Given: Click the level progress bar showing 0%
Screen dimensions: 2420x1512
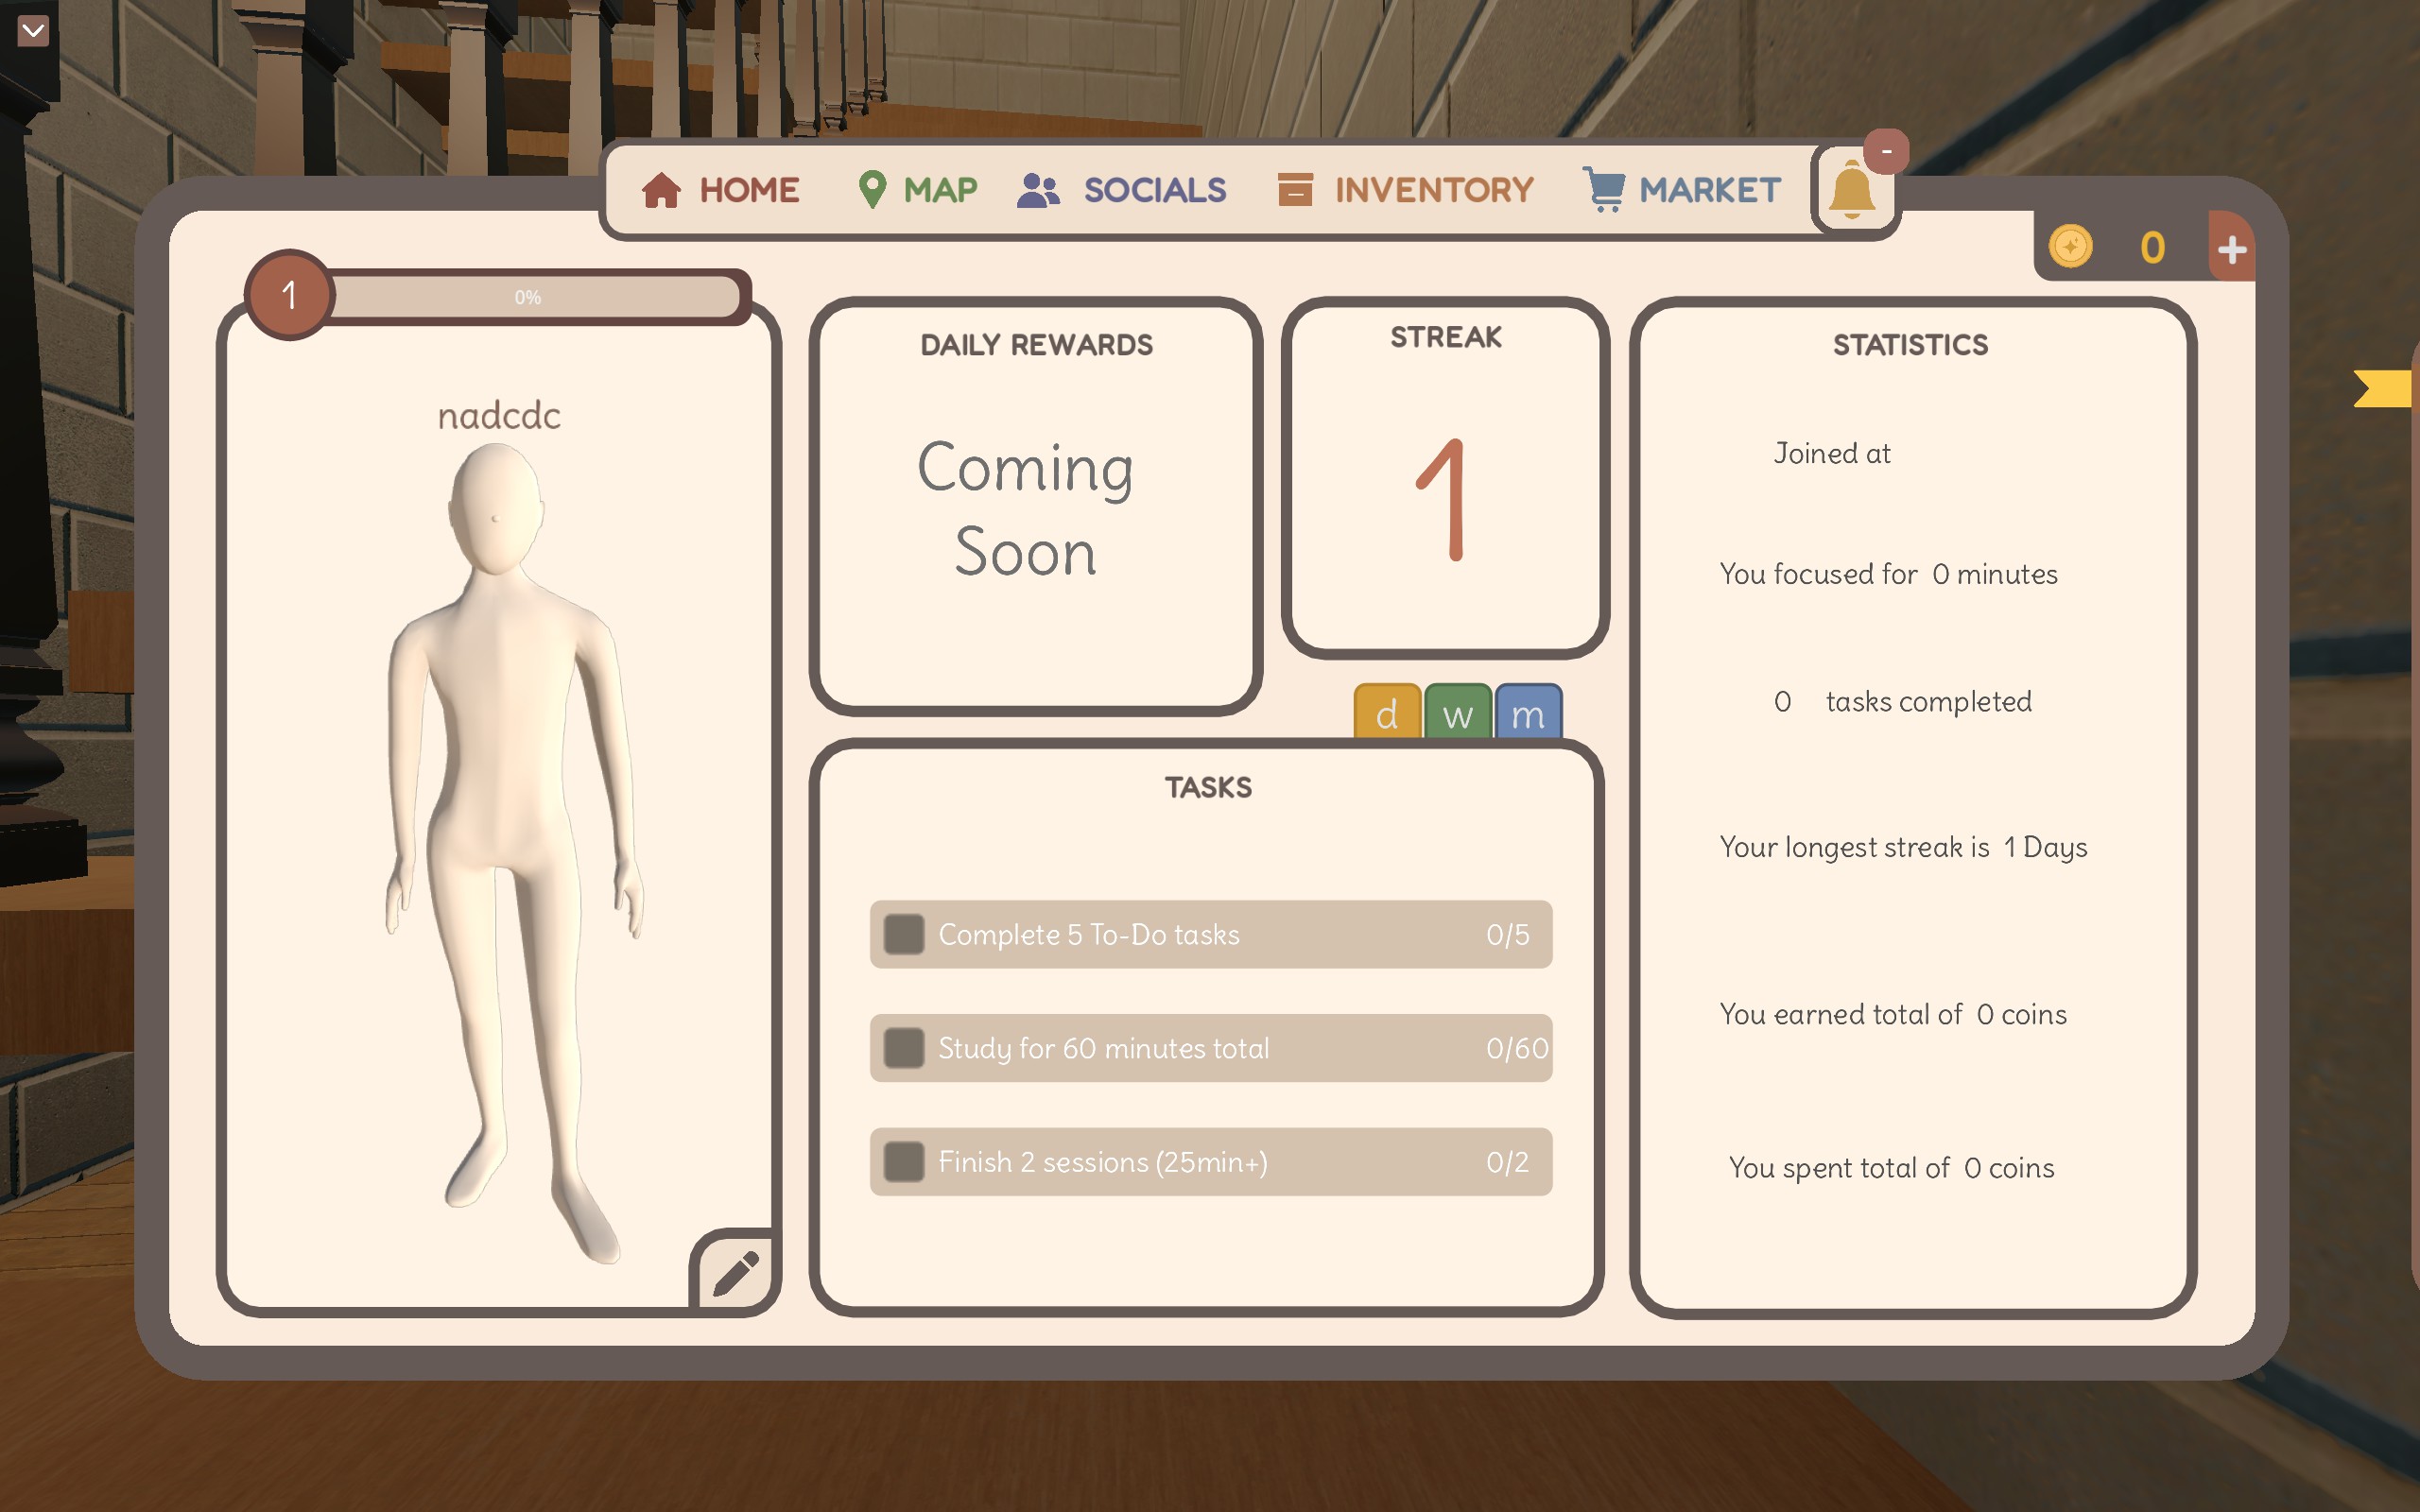Looking at the screenshot, I should pos(528,297).
